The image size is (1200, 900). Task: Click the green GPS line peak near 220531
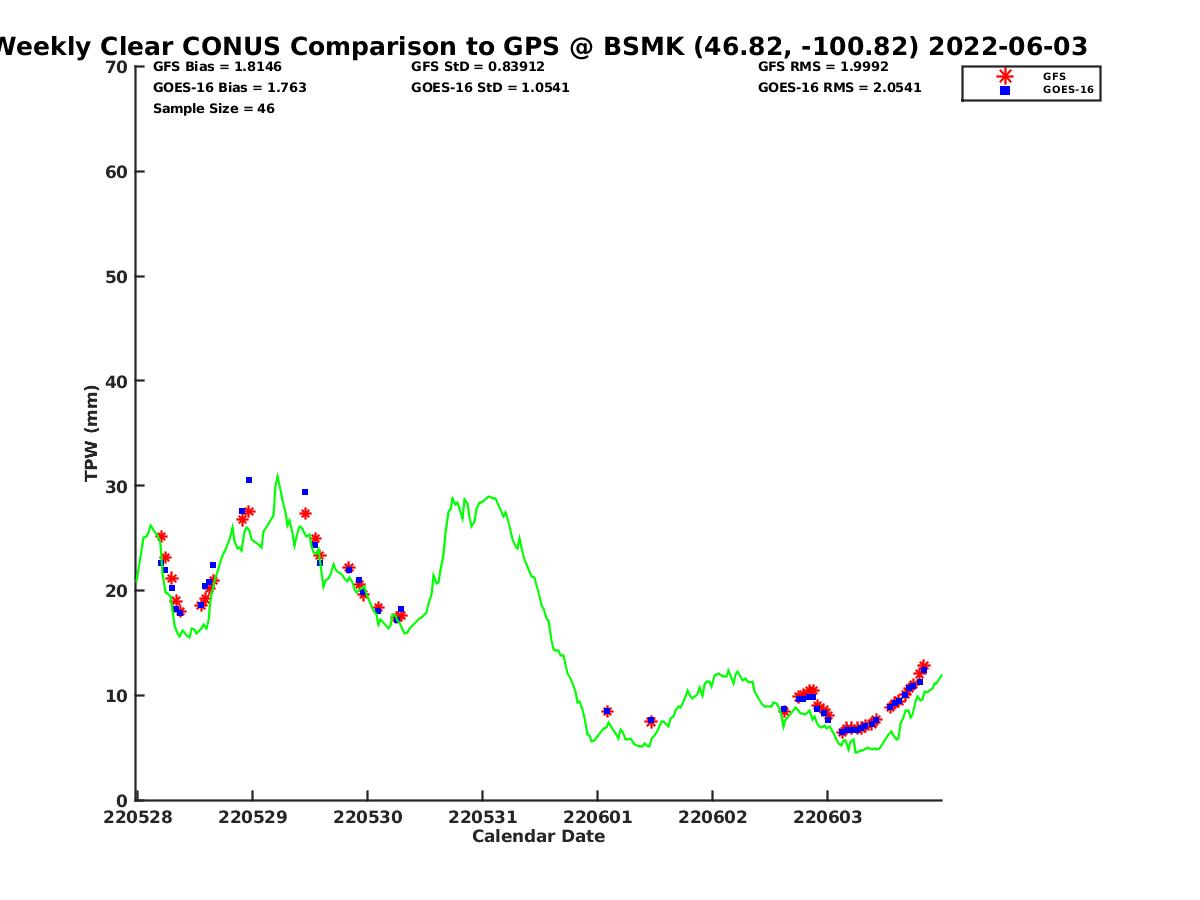488,496
